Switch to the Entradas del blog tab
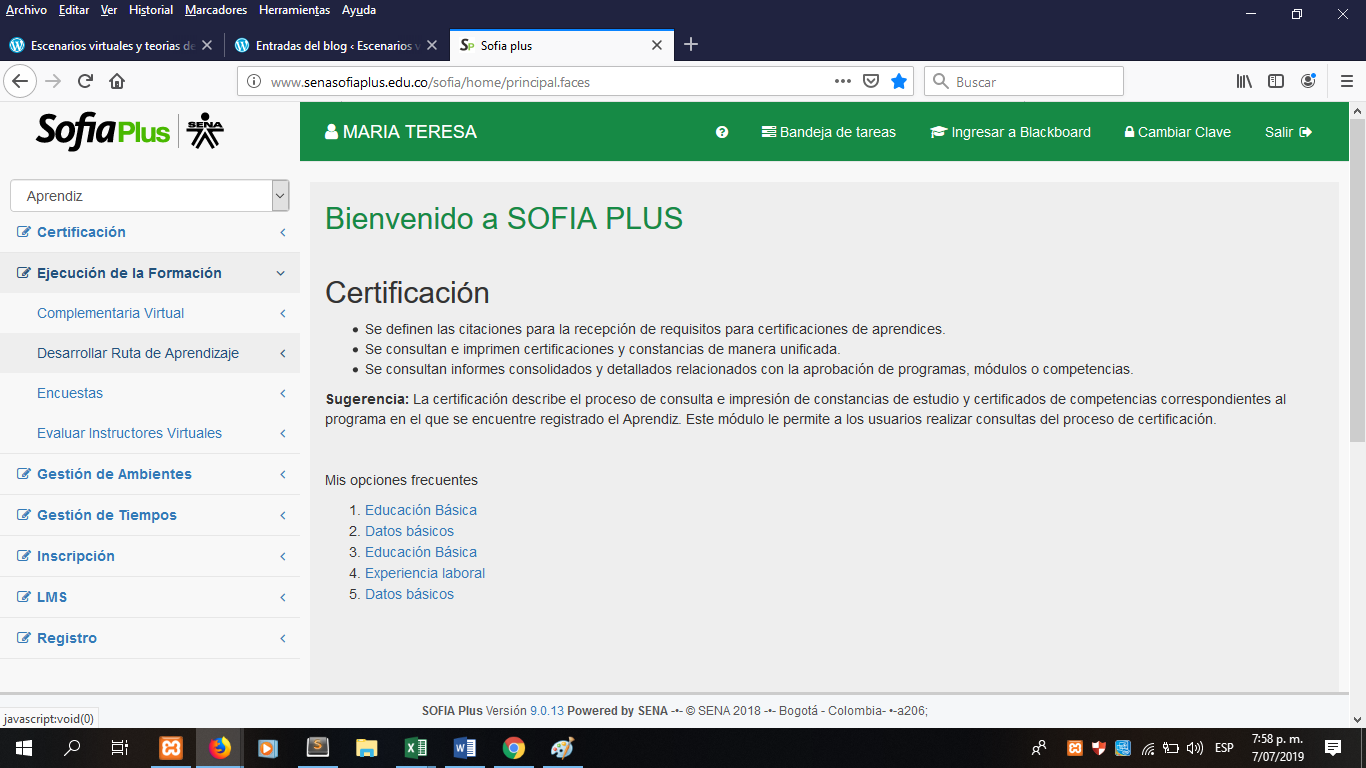 330,45
